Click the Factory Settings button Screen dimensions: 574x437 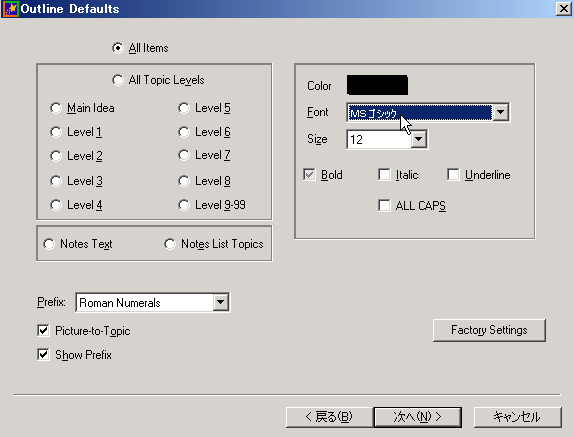489,330
